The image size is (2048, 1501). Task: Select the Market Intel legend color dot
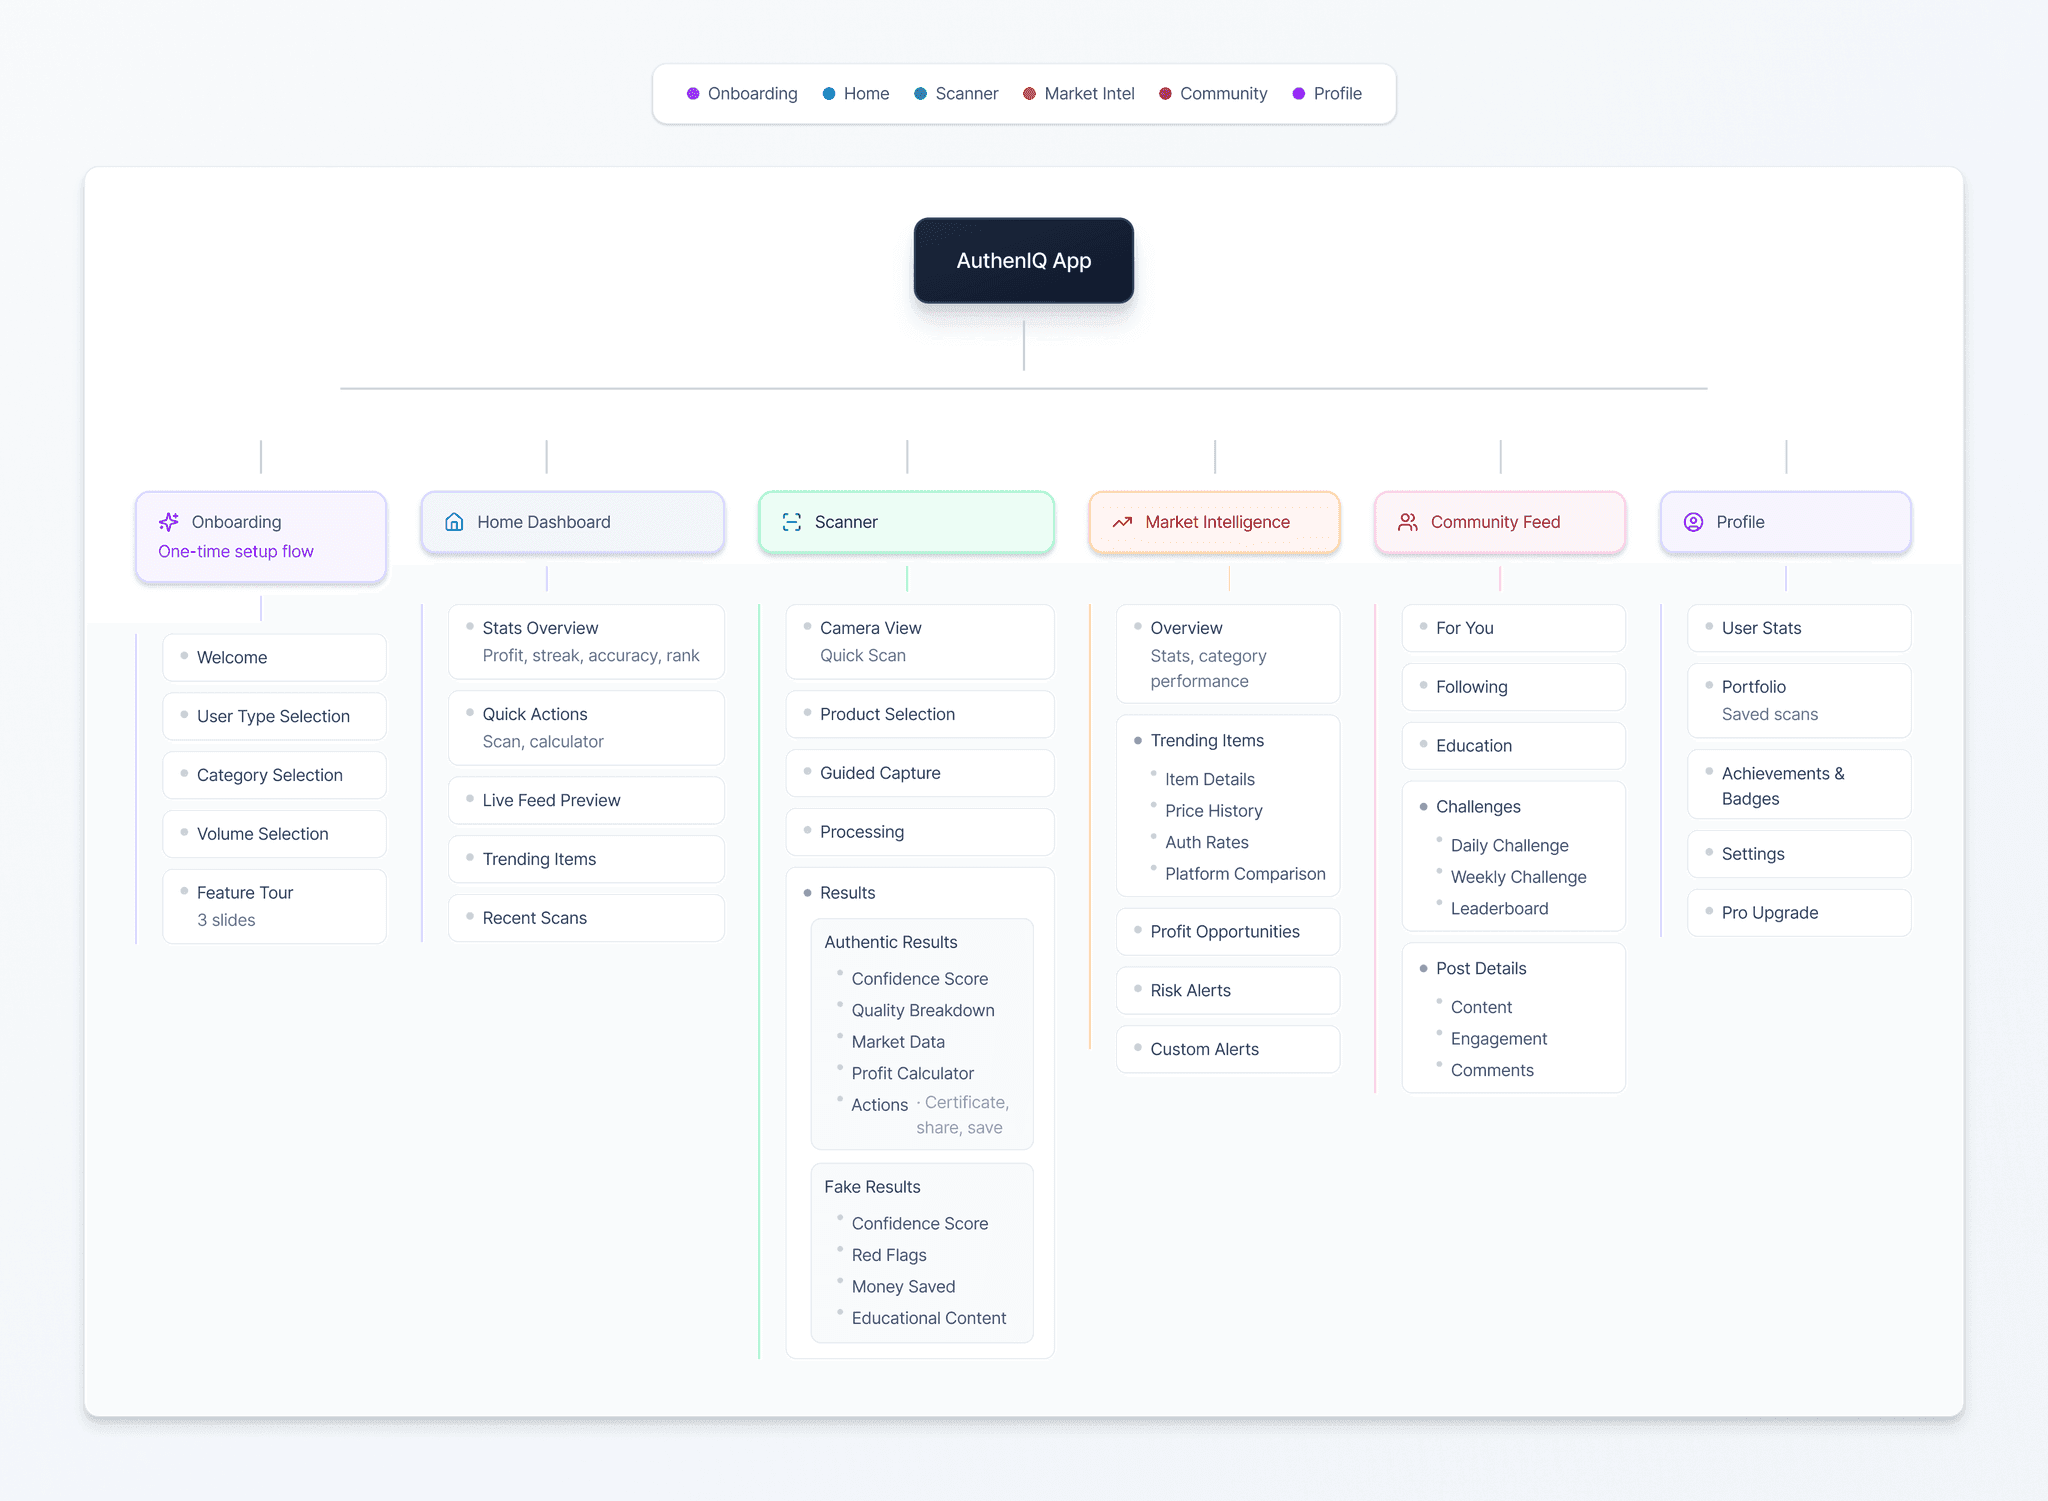pyautogui.click(x=1029, y=94)
